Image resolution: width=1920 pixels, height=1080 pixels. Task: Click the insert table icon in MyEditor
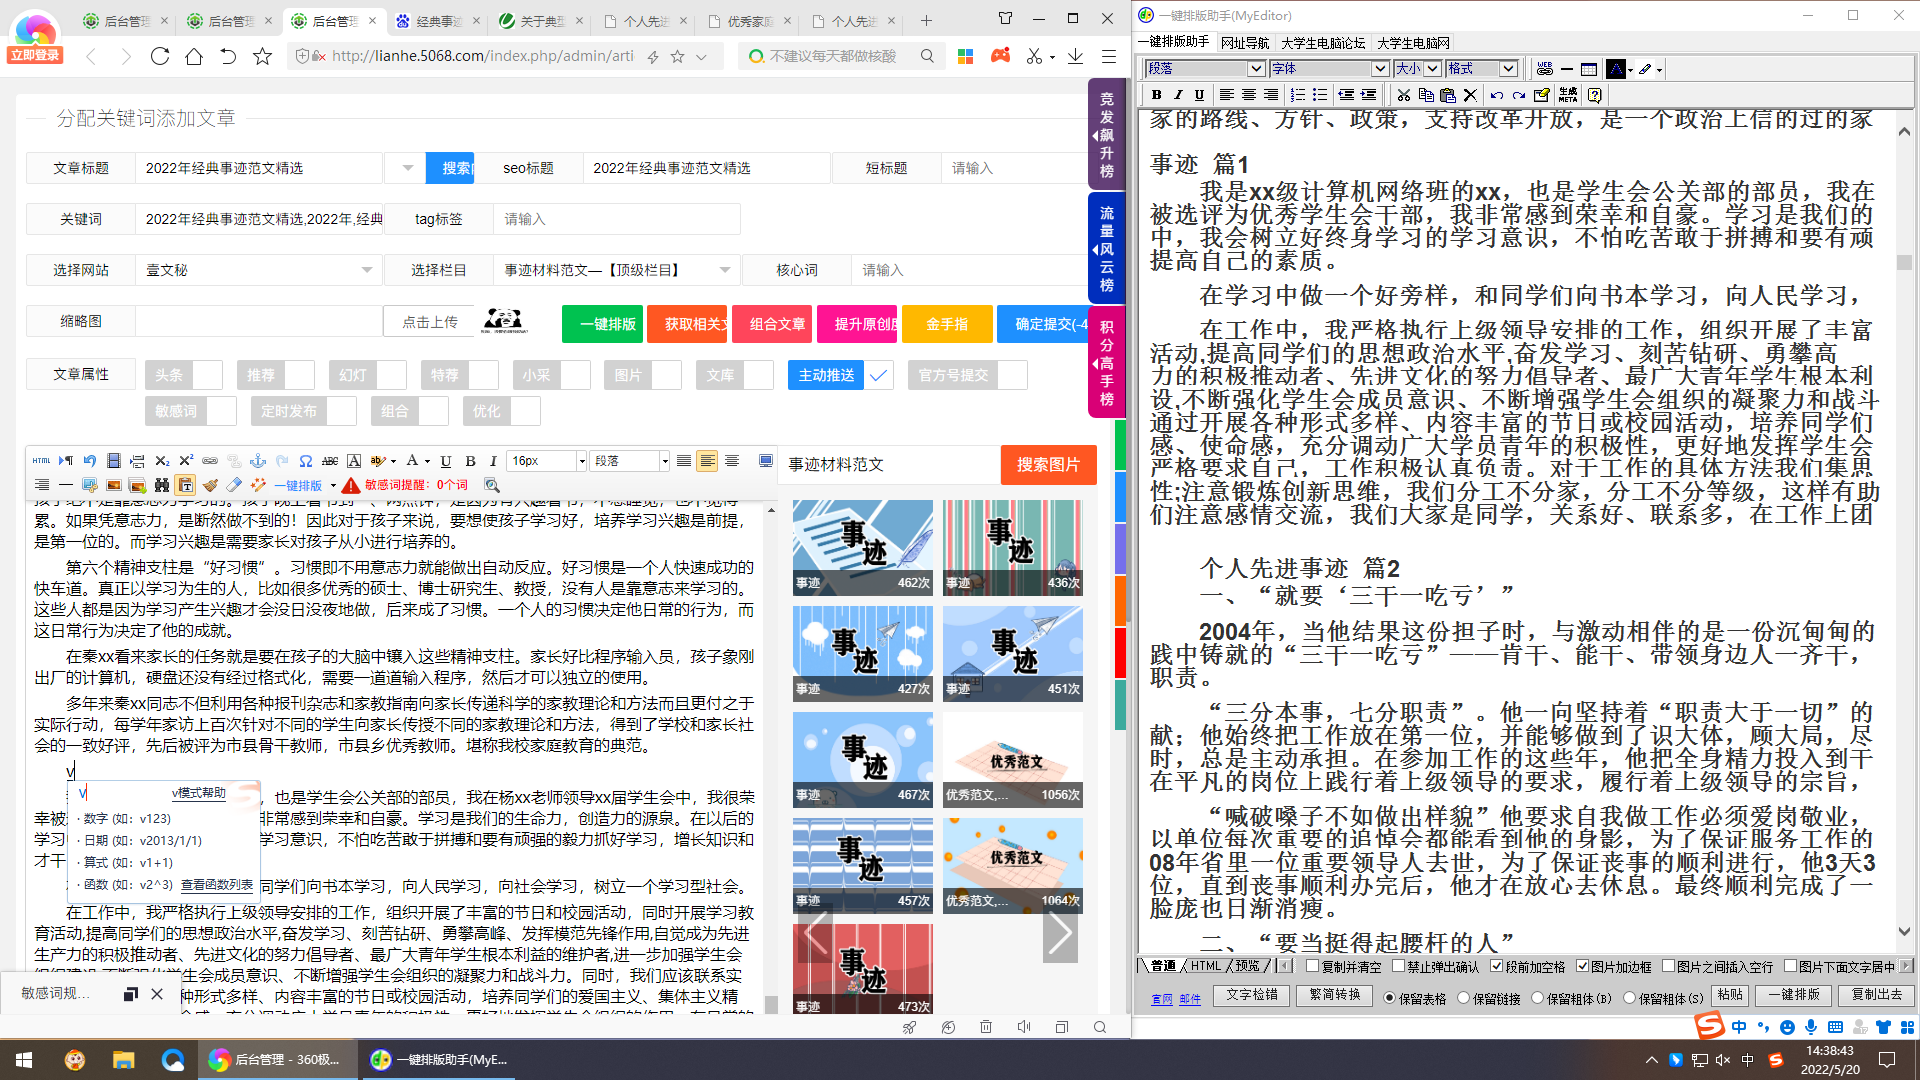pyautogui.click(x=1589, y=69)
